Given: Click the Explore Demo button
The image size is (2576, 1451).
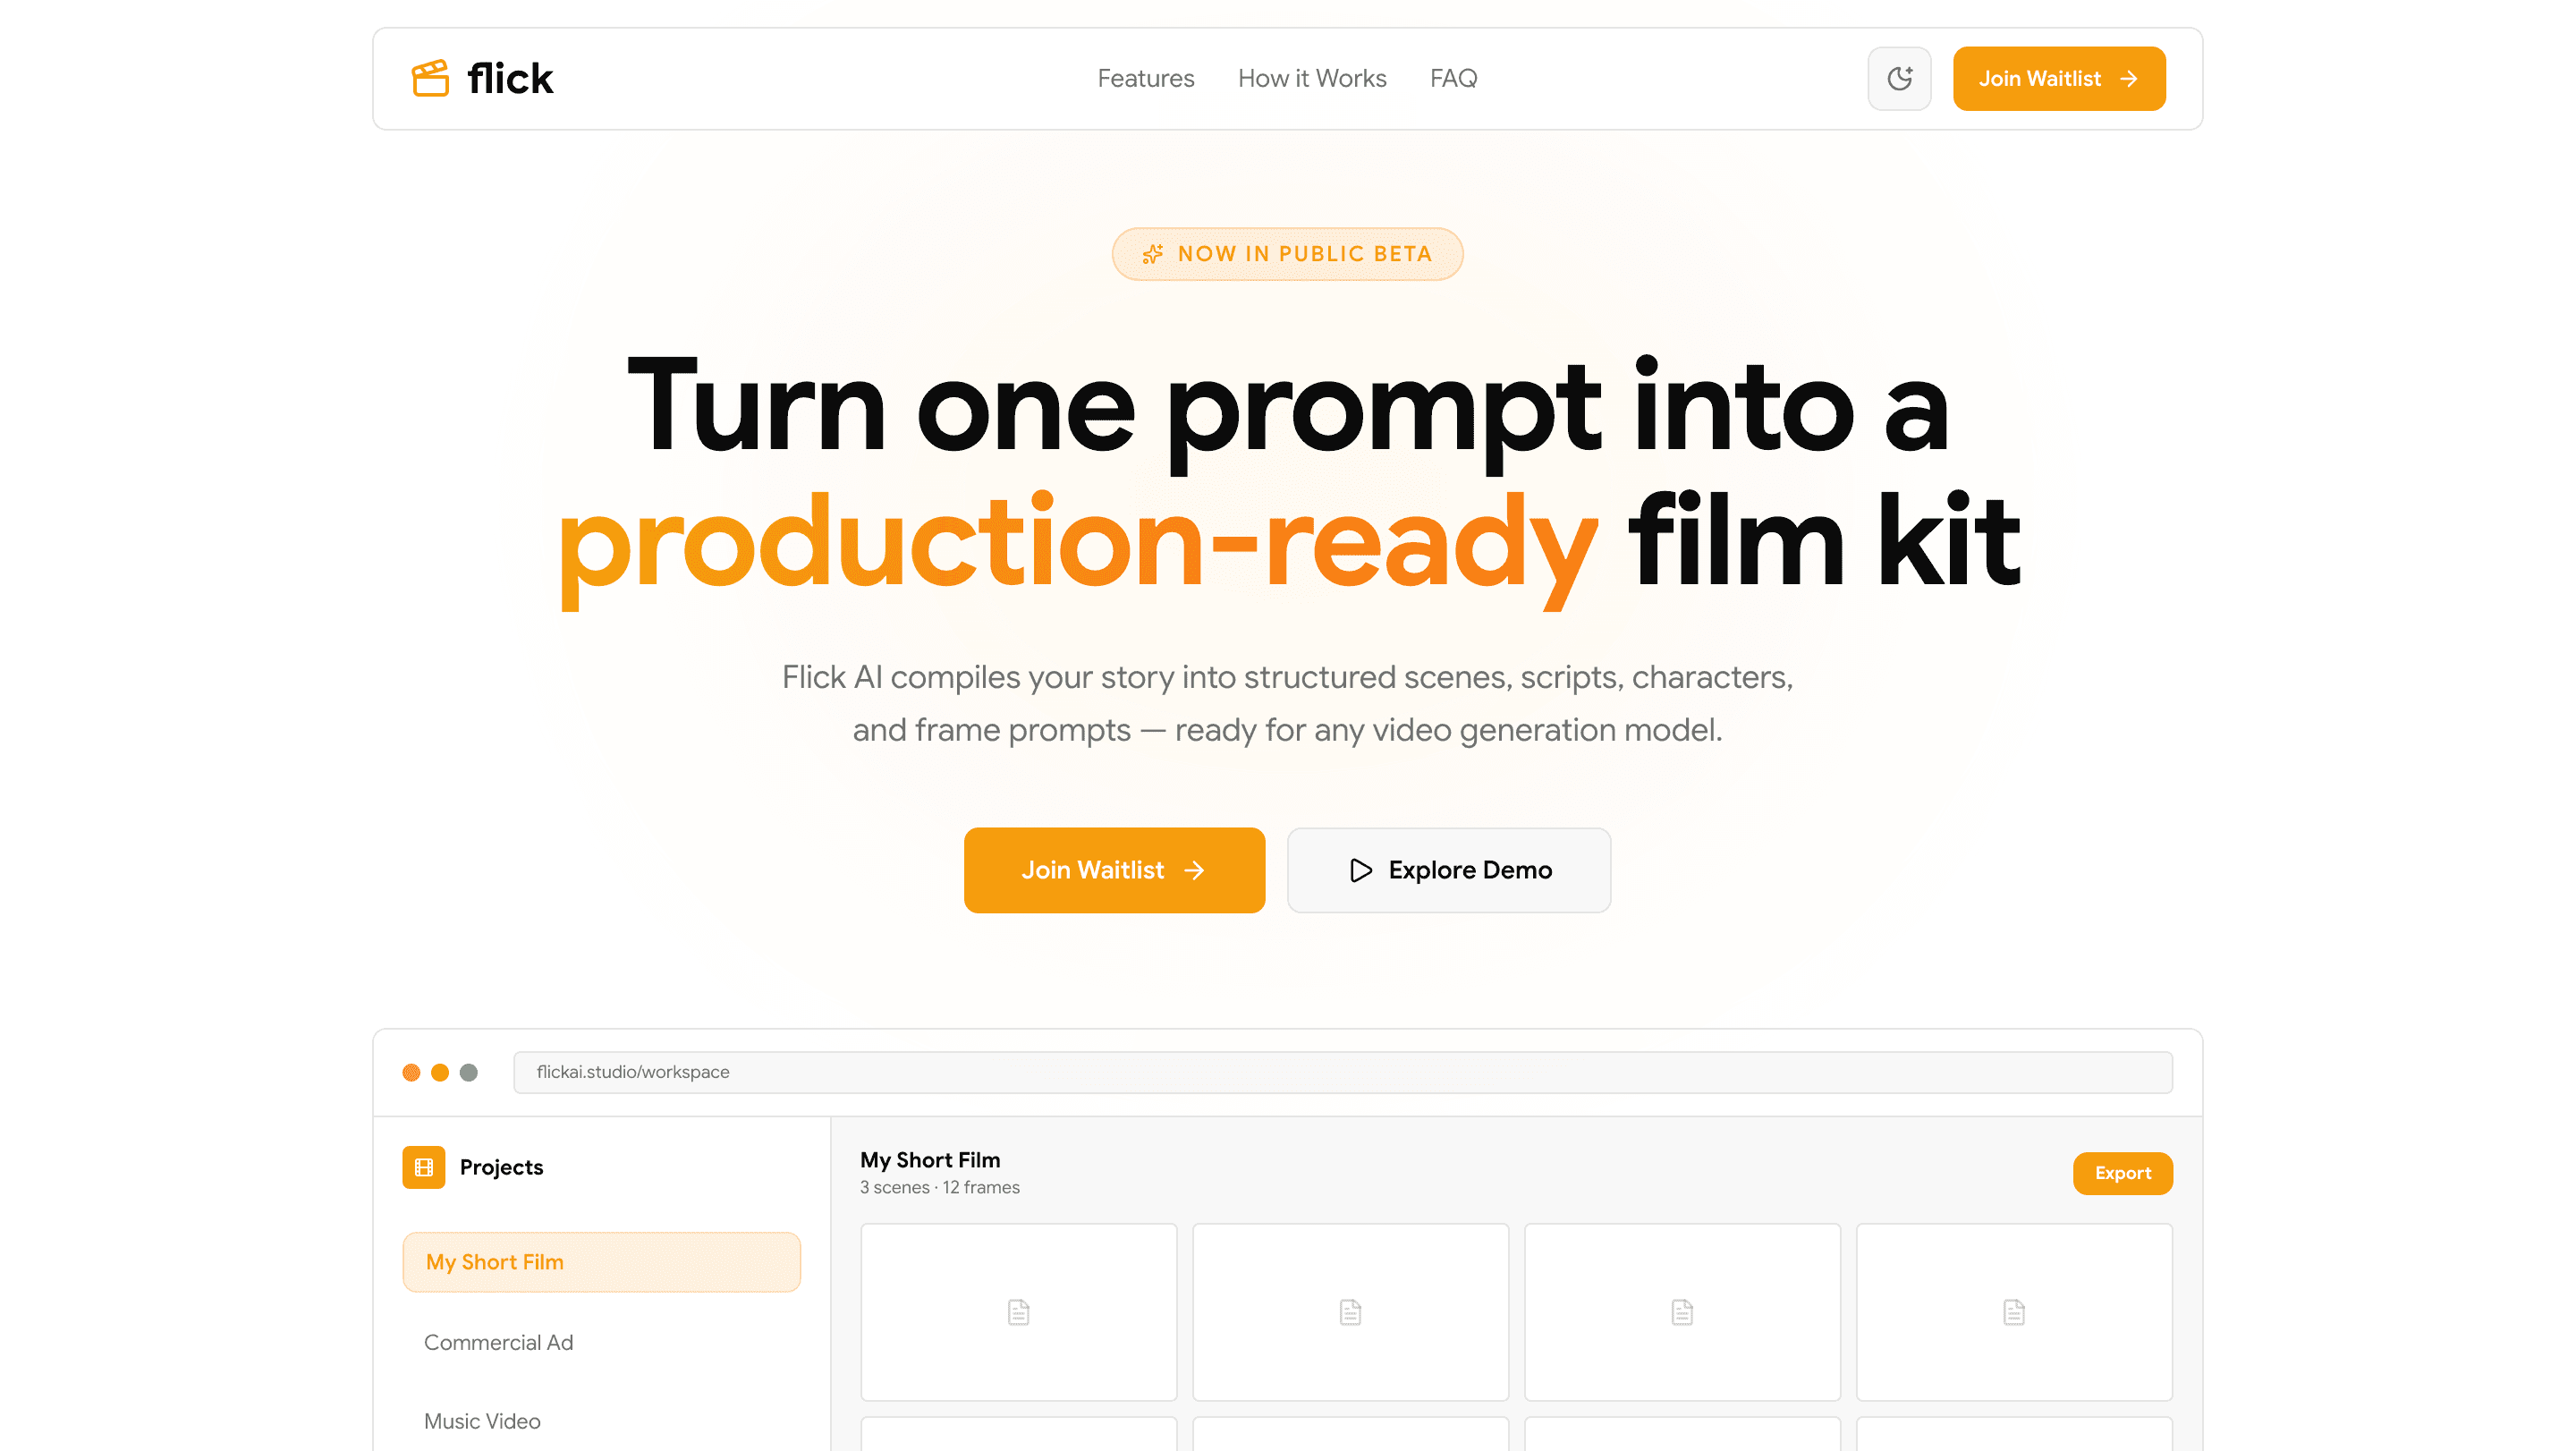Looking at the screenshot, I should [x=1448, y=869].
